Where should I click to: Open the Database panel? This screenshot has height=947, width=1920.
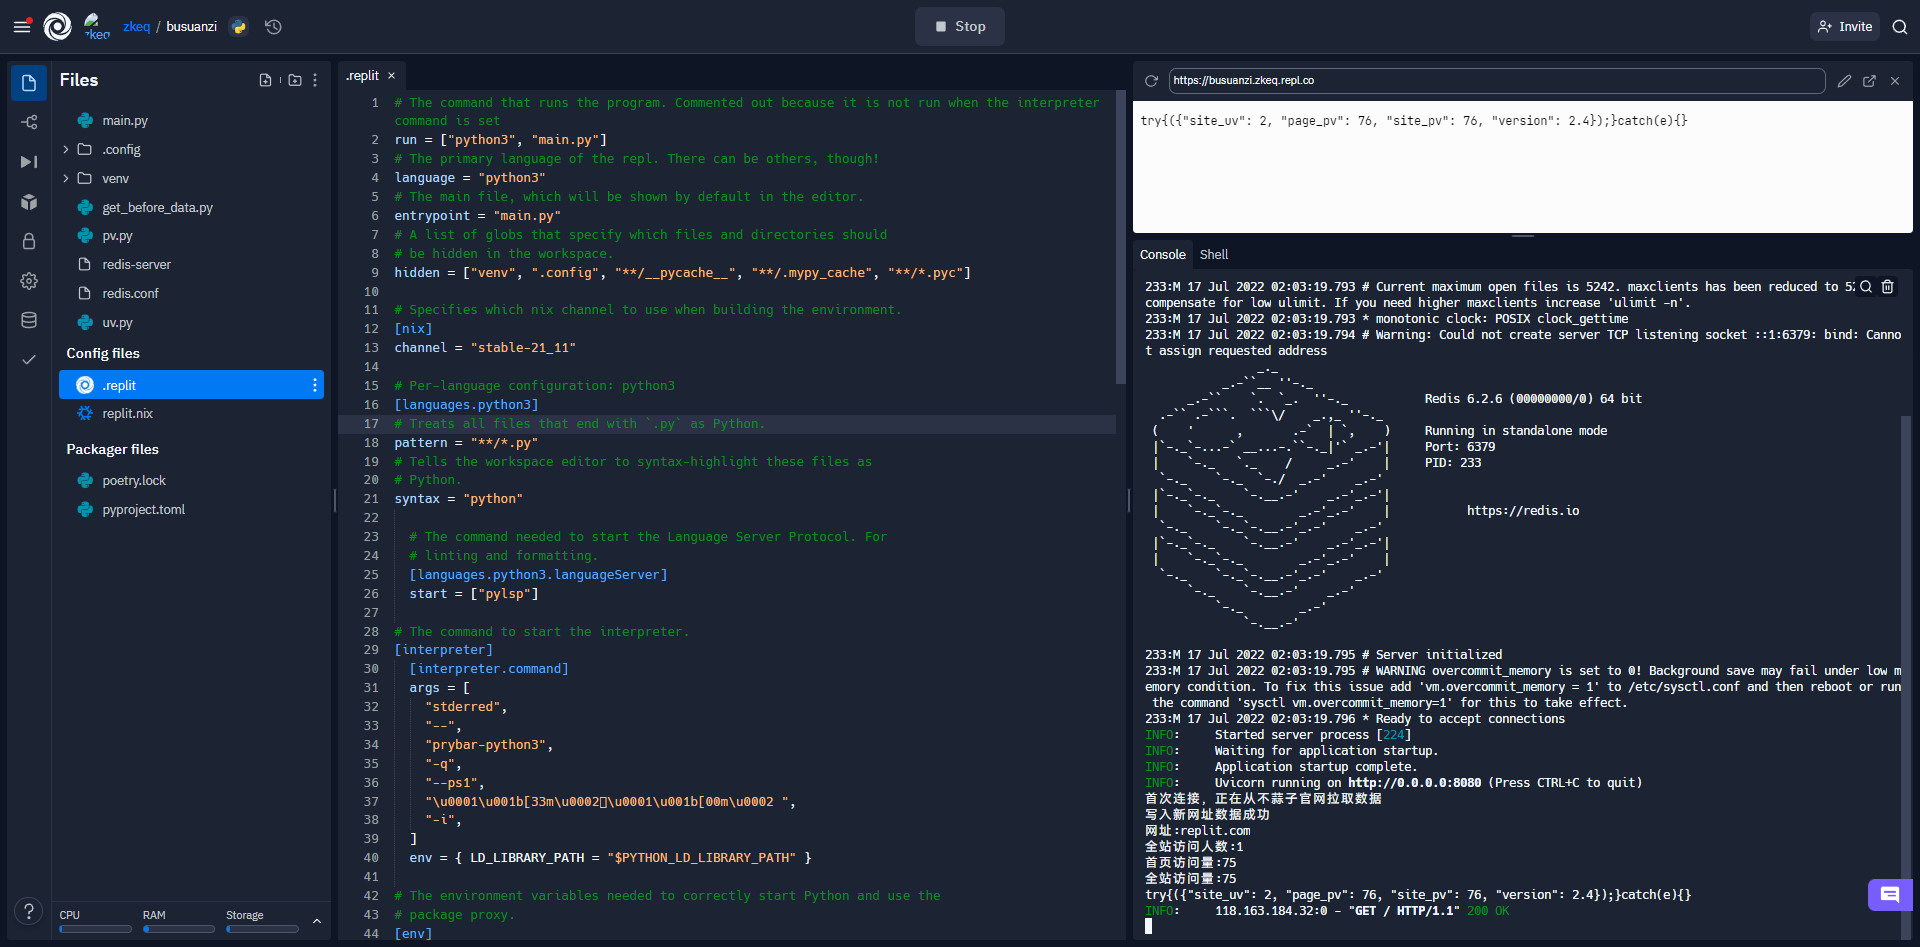tap(29, 320)
